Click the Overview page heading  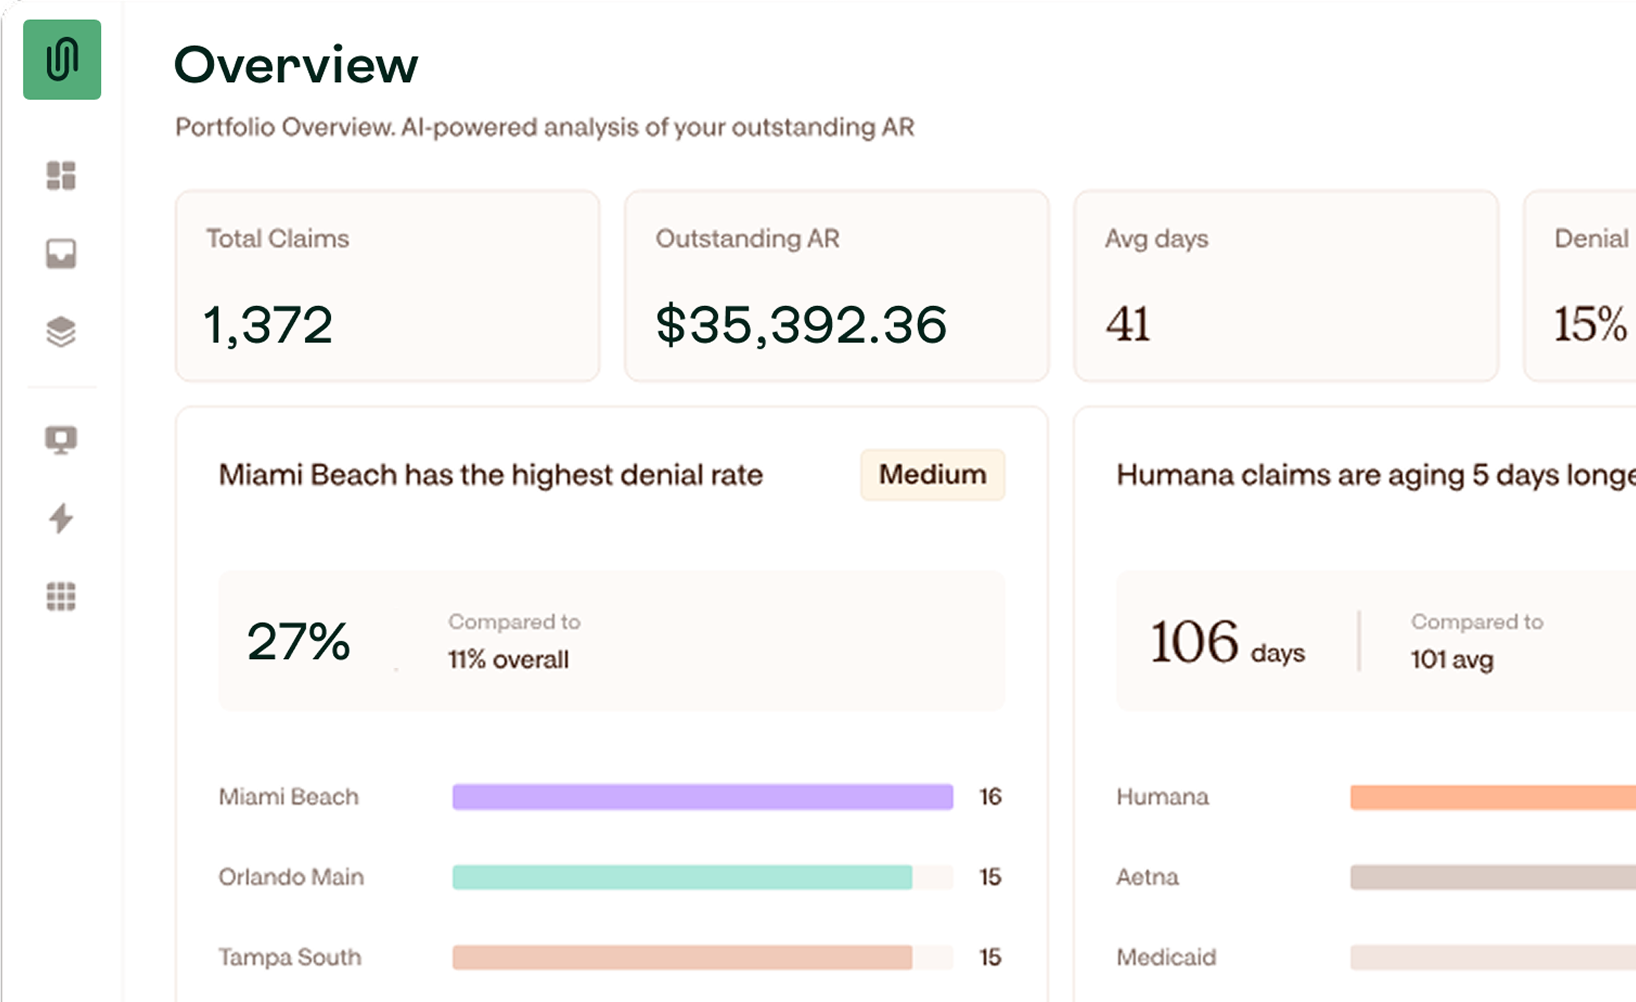[296, 65]
